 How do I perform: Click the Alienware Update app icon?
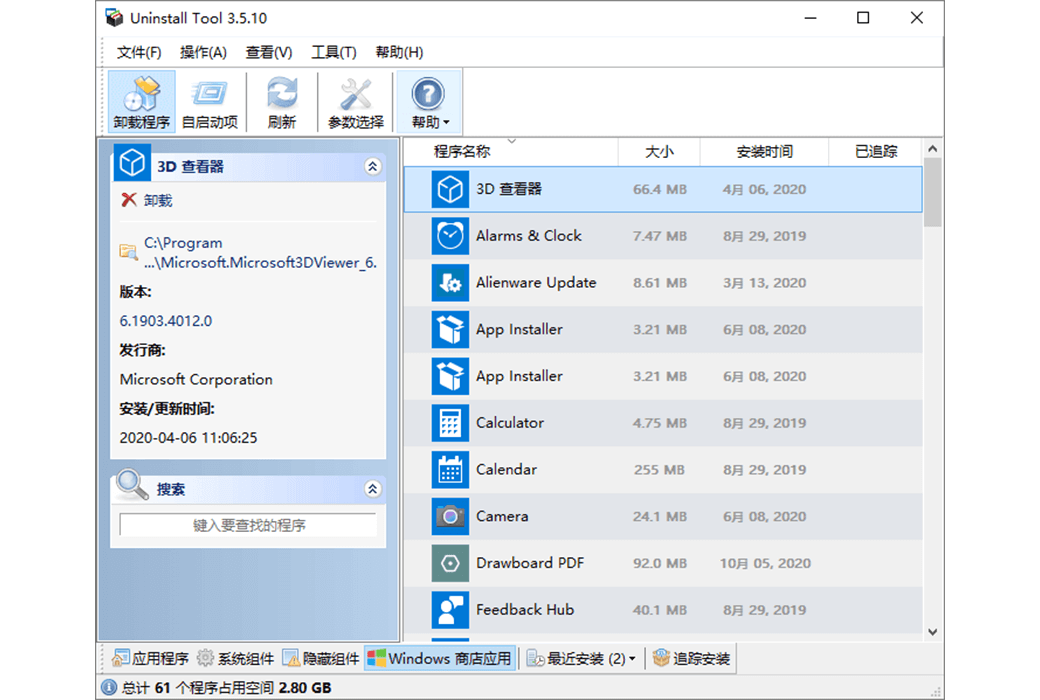[450, 283]
